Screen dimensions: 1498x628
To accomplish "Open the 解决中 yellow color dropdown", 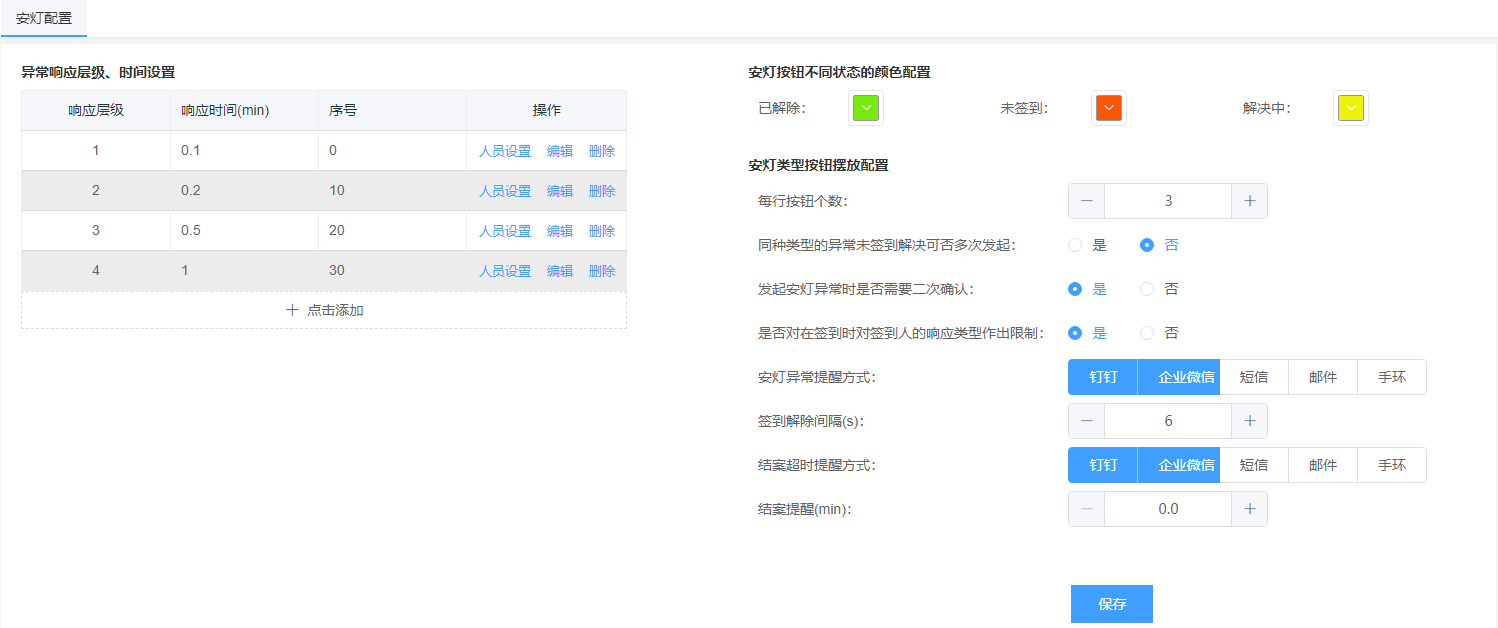I will (x=1350, y=108).
